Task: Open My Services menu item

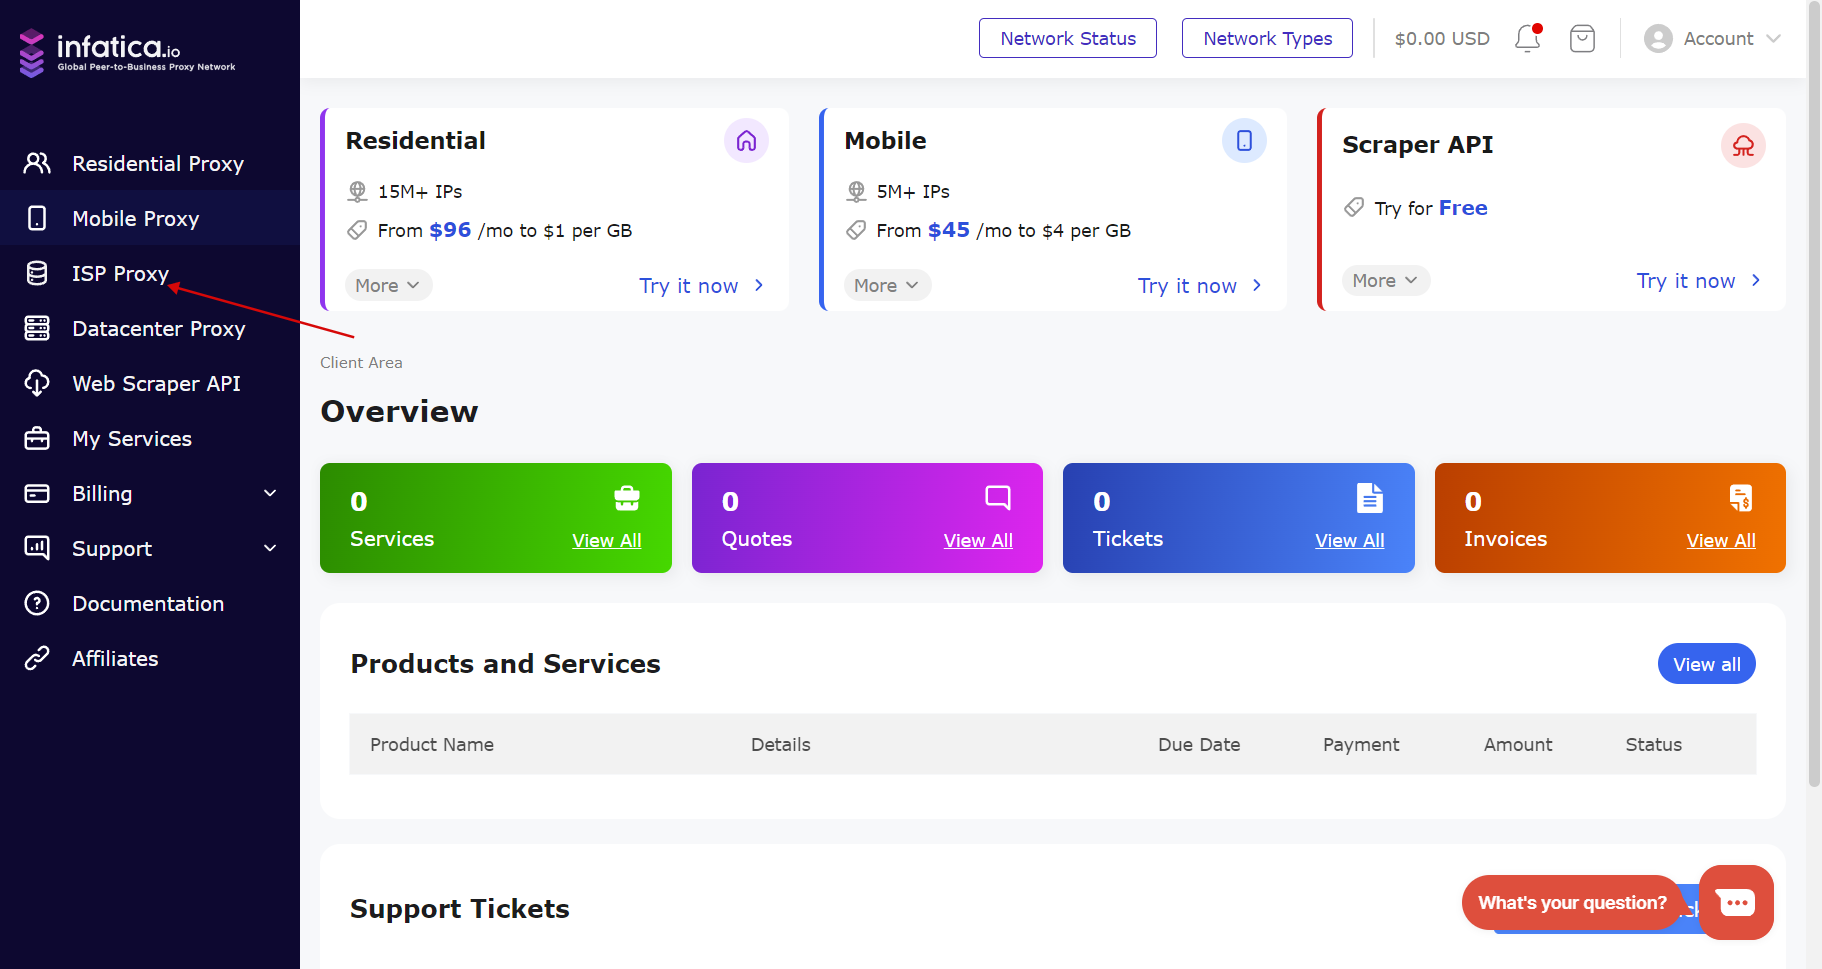Action: click(x=150, y=438)
